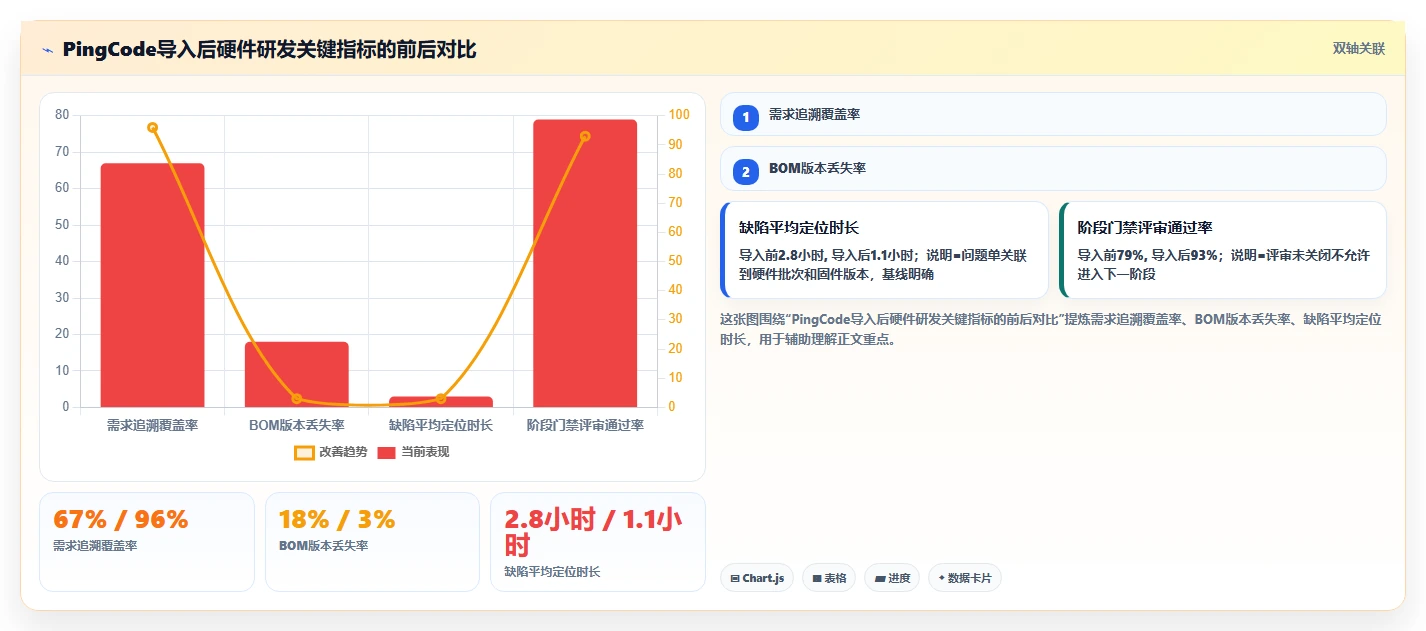Viewport: 1426px width, 631px height.
Task: Toggle the 改善趋势 legend entry
Action: (x=332, y=452)
